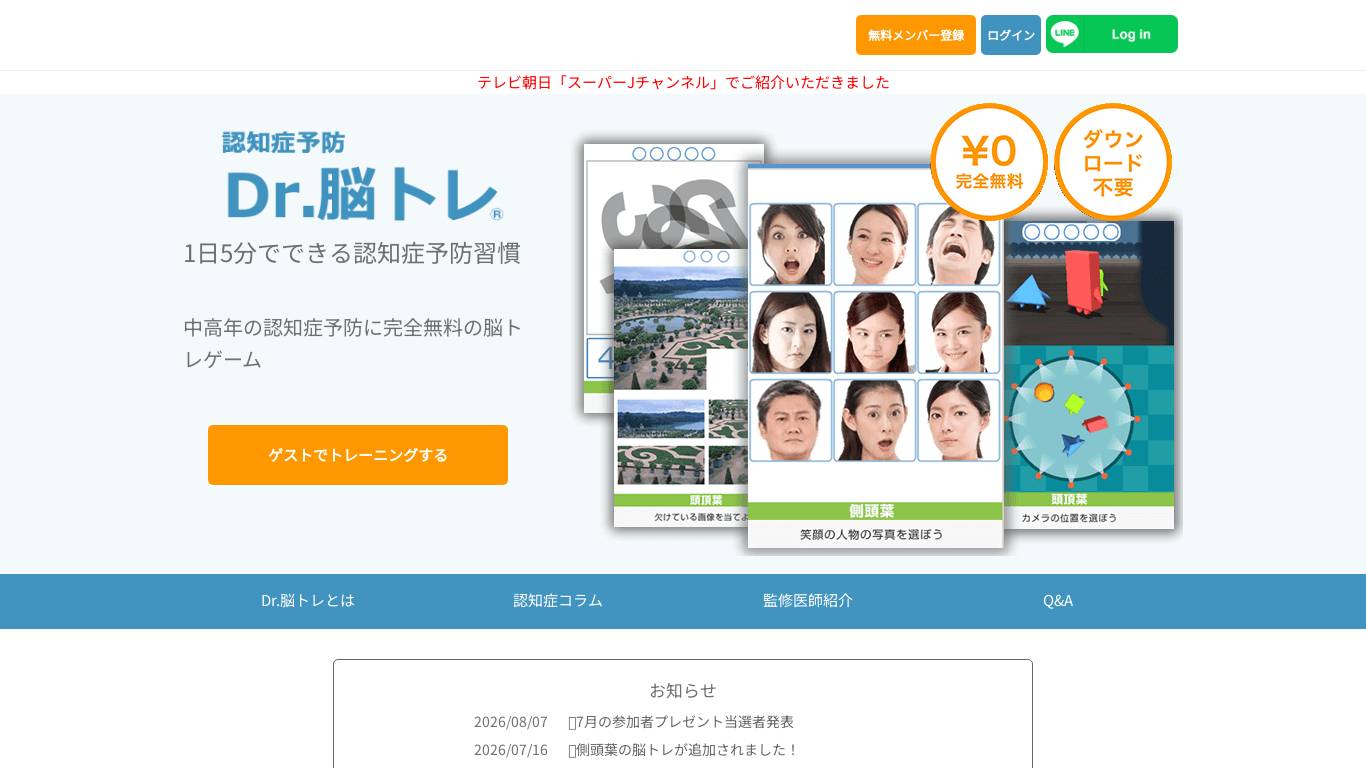Screen dimensions: 1366x768
Task: Open the blue ログイン button
Action: [x=1011, y=35]
